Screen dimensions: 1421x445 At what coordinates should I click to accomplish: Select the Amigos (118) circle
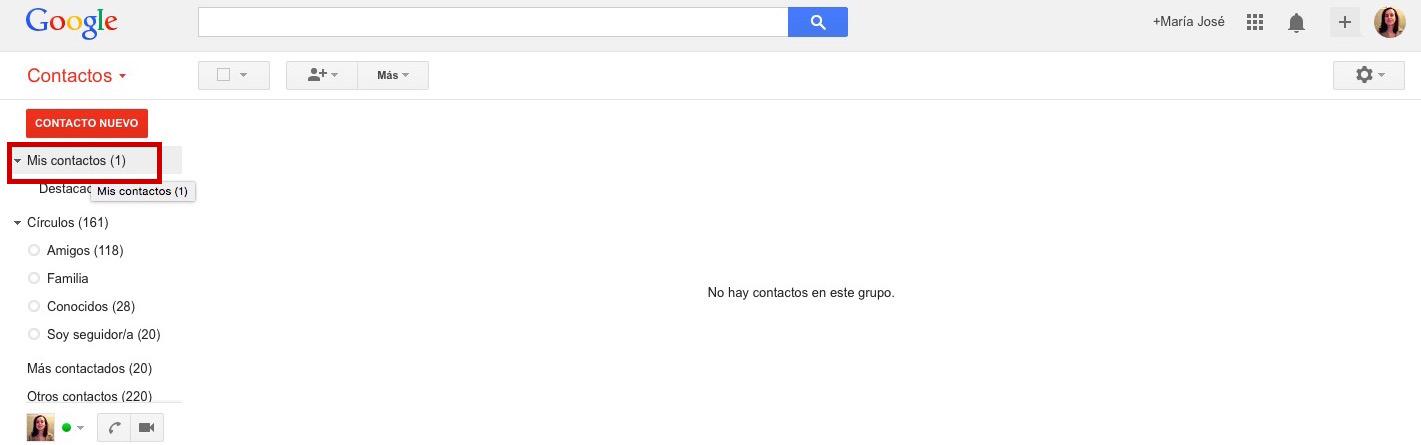tap(85, 250)
